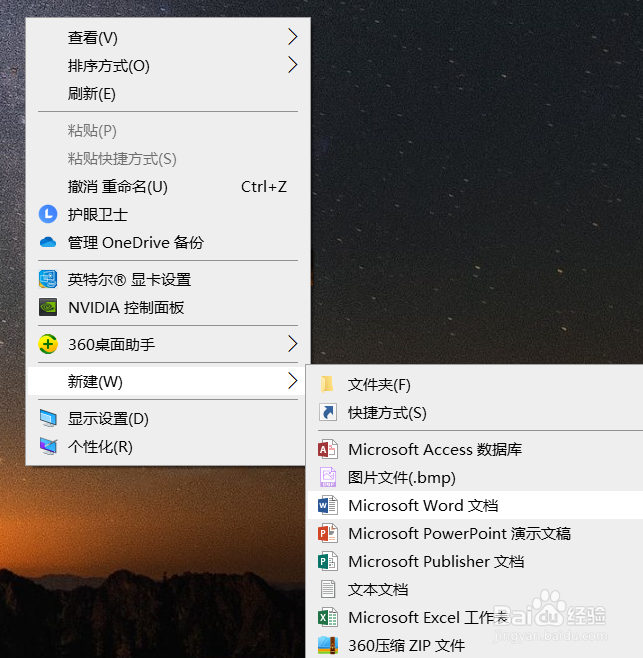Create a new 文本文档
Image resolution: width=643 pixels, height=658 pixels.
(x=476, y=590)
